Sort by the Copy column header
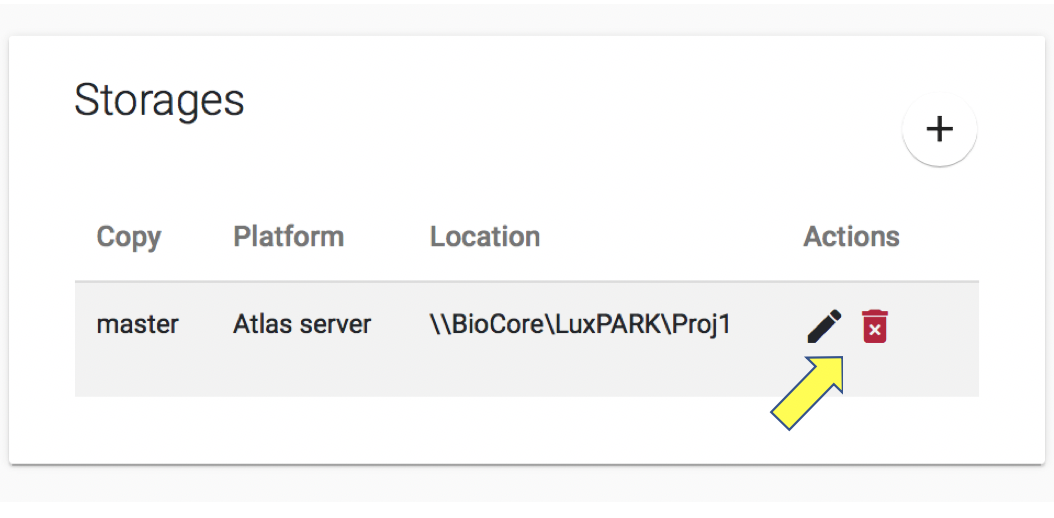 (128, 237)
